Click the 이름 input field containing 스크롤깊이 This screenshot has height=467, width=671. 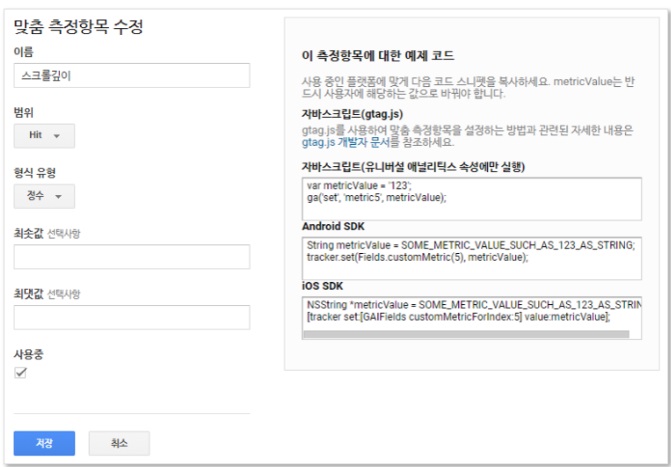click(132, 76)
